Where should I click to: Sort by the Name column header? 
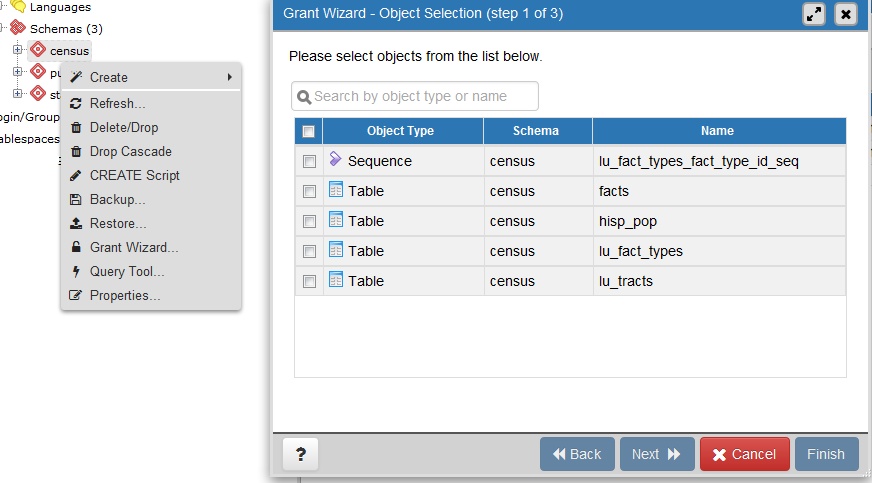[x=717, y=131]
